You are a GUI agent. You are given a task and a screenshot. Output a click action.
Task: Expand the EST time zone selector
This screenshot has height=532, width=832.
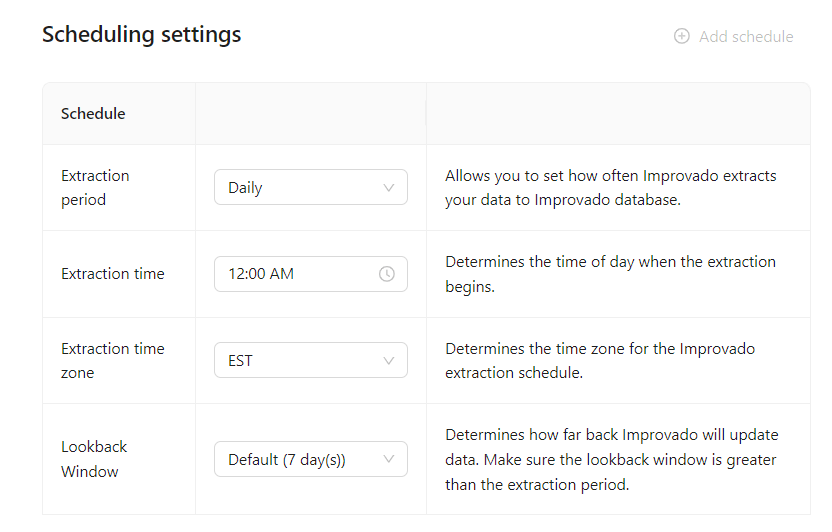[311, 360]
